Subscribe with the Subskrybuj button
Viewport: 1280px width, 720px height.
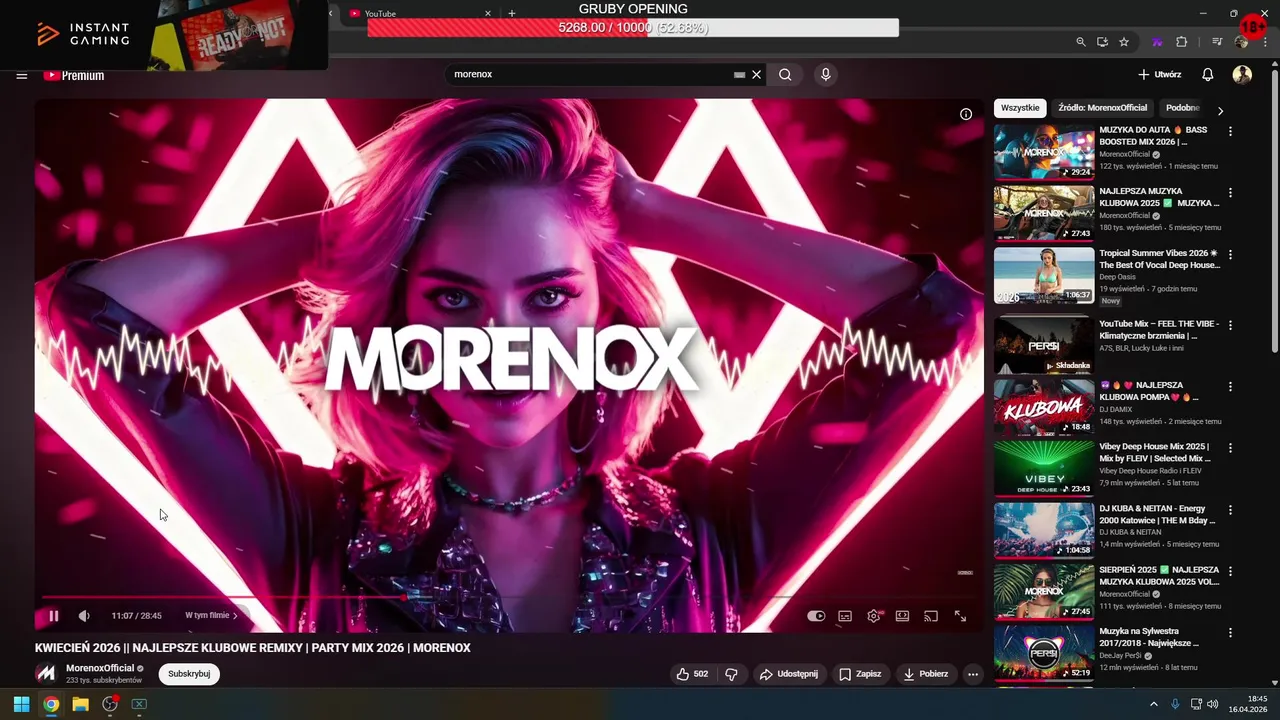pyautogui.click(x=189, y=674)
